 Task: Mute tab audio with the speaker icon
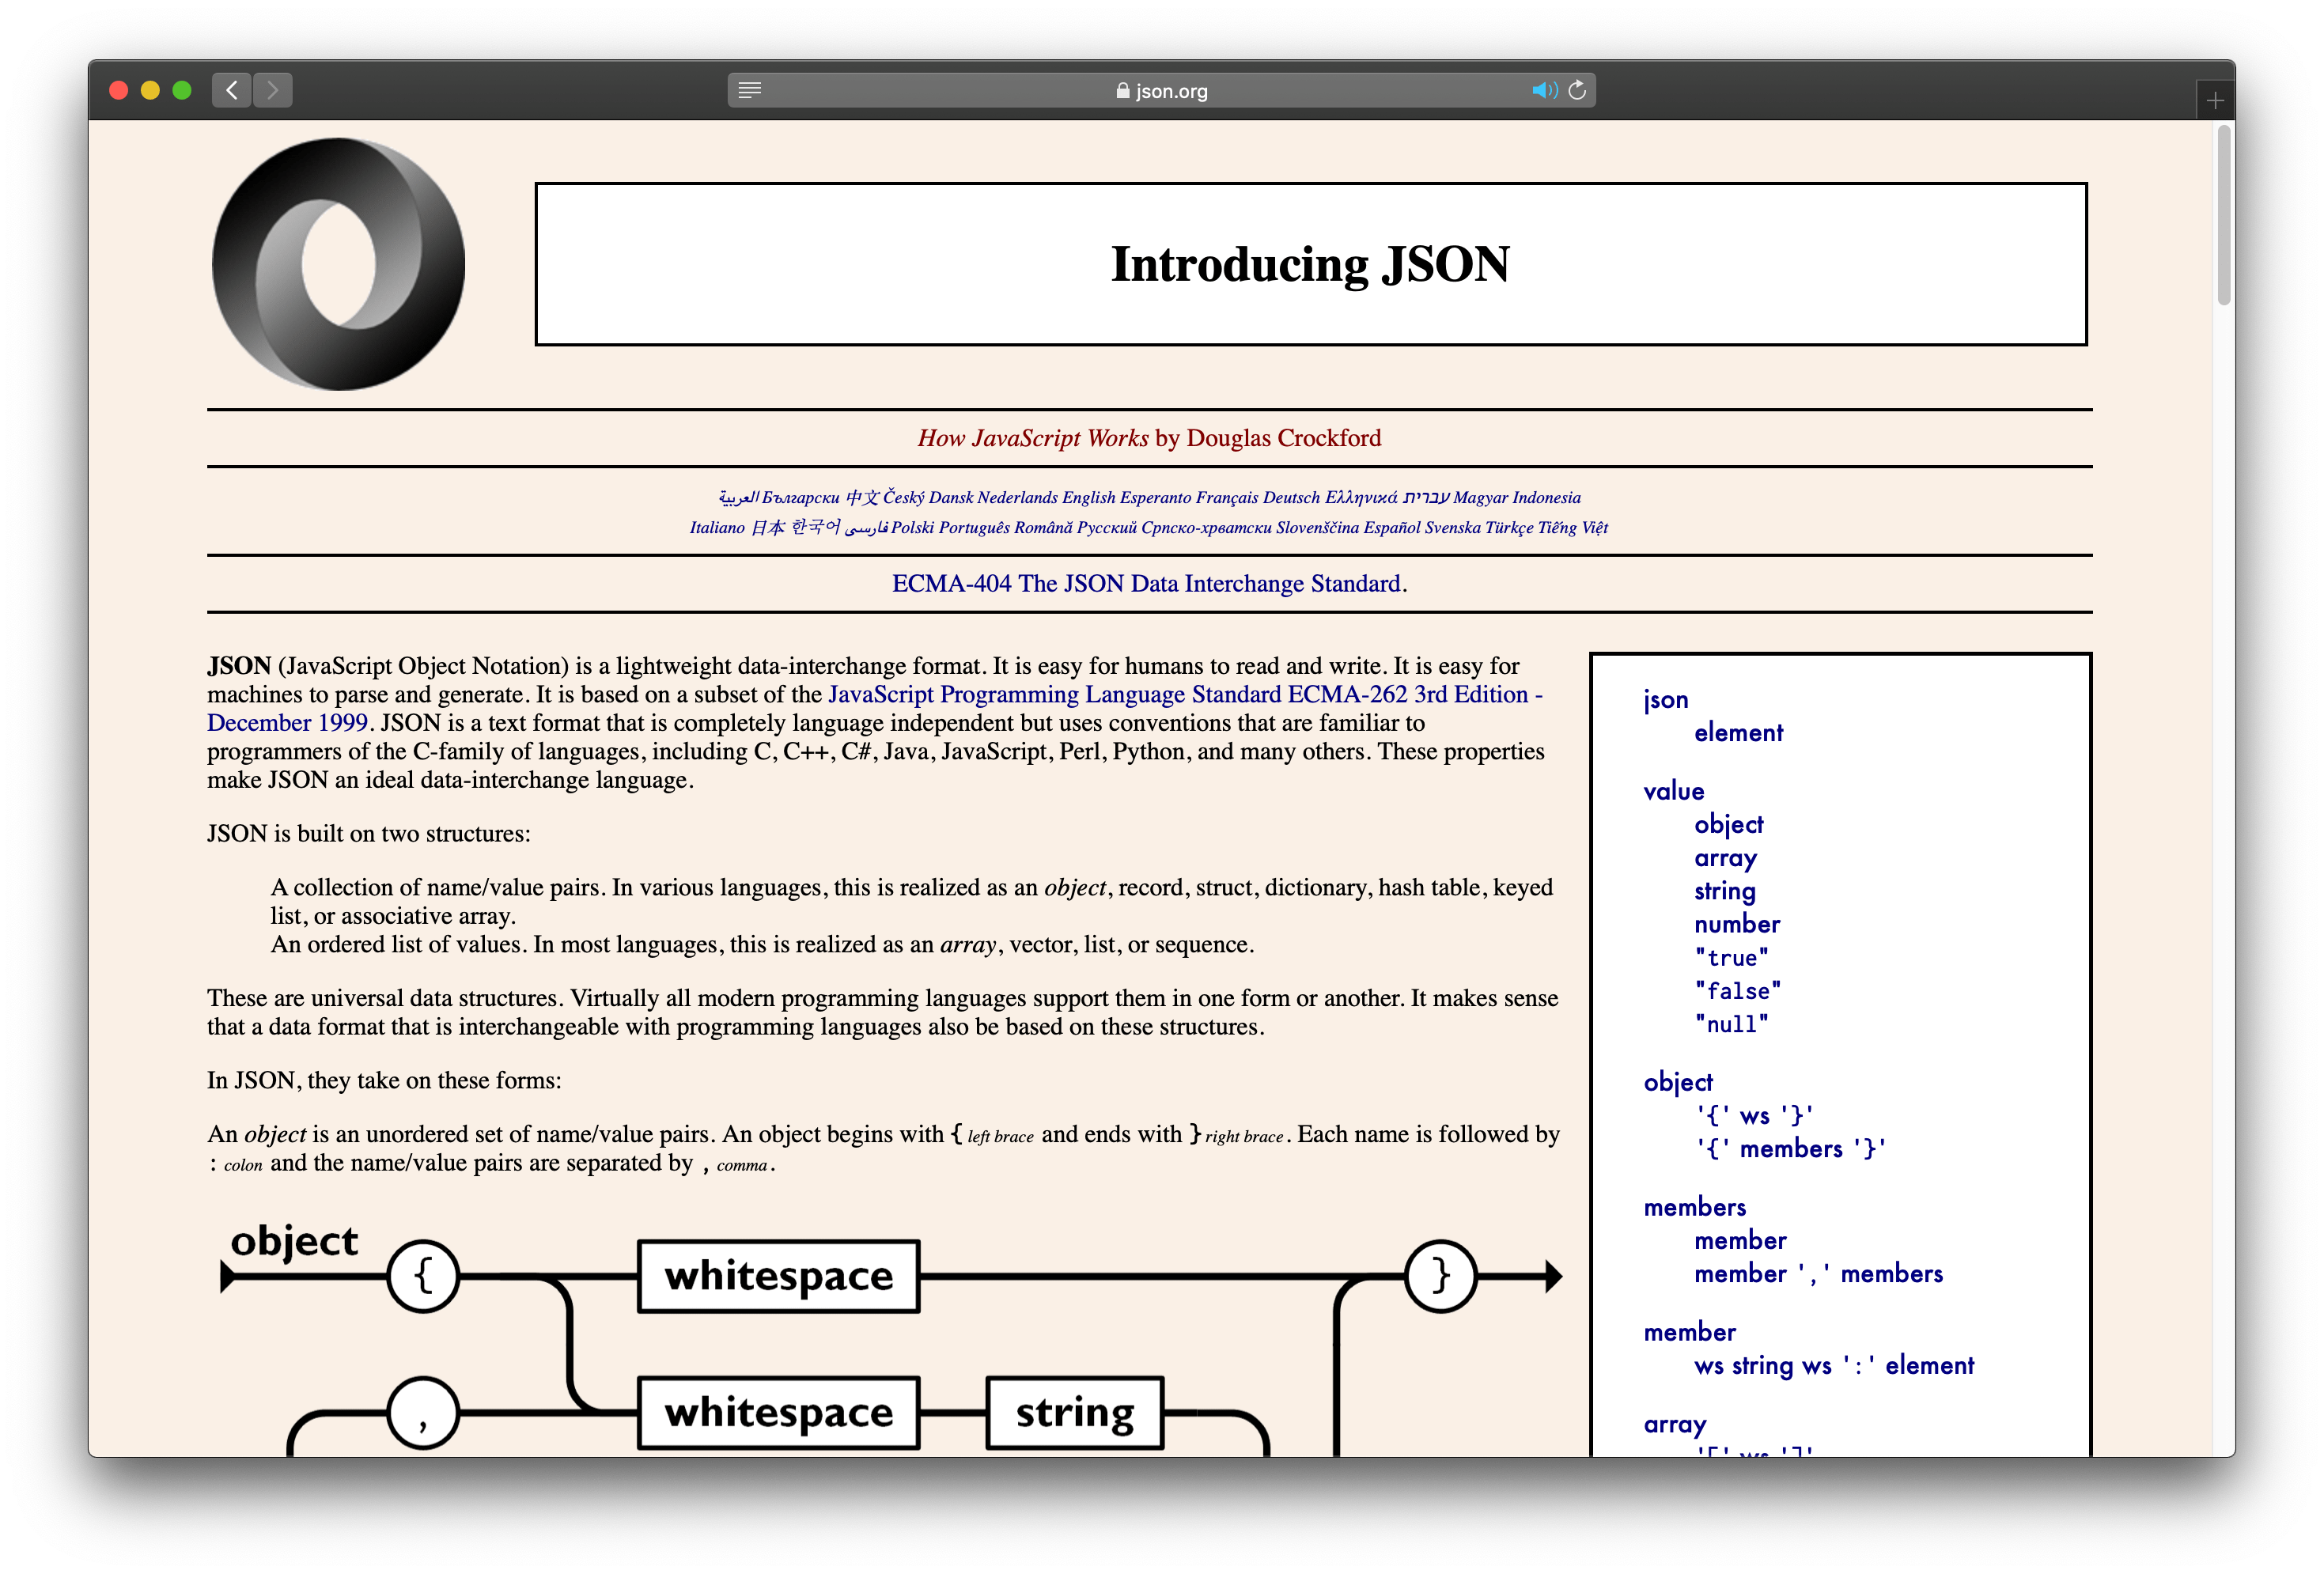1543,90
